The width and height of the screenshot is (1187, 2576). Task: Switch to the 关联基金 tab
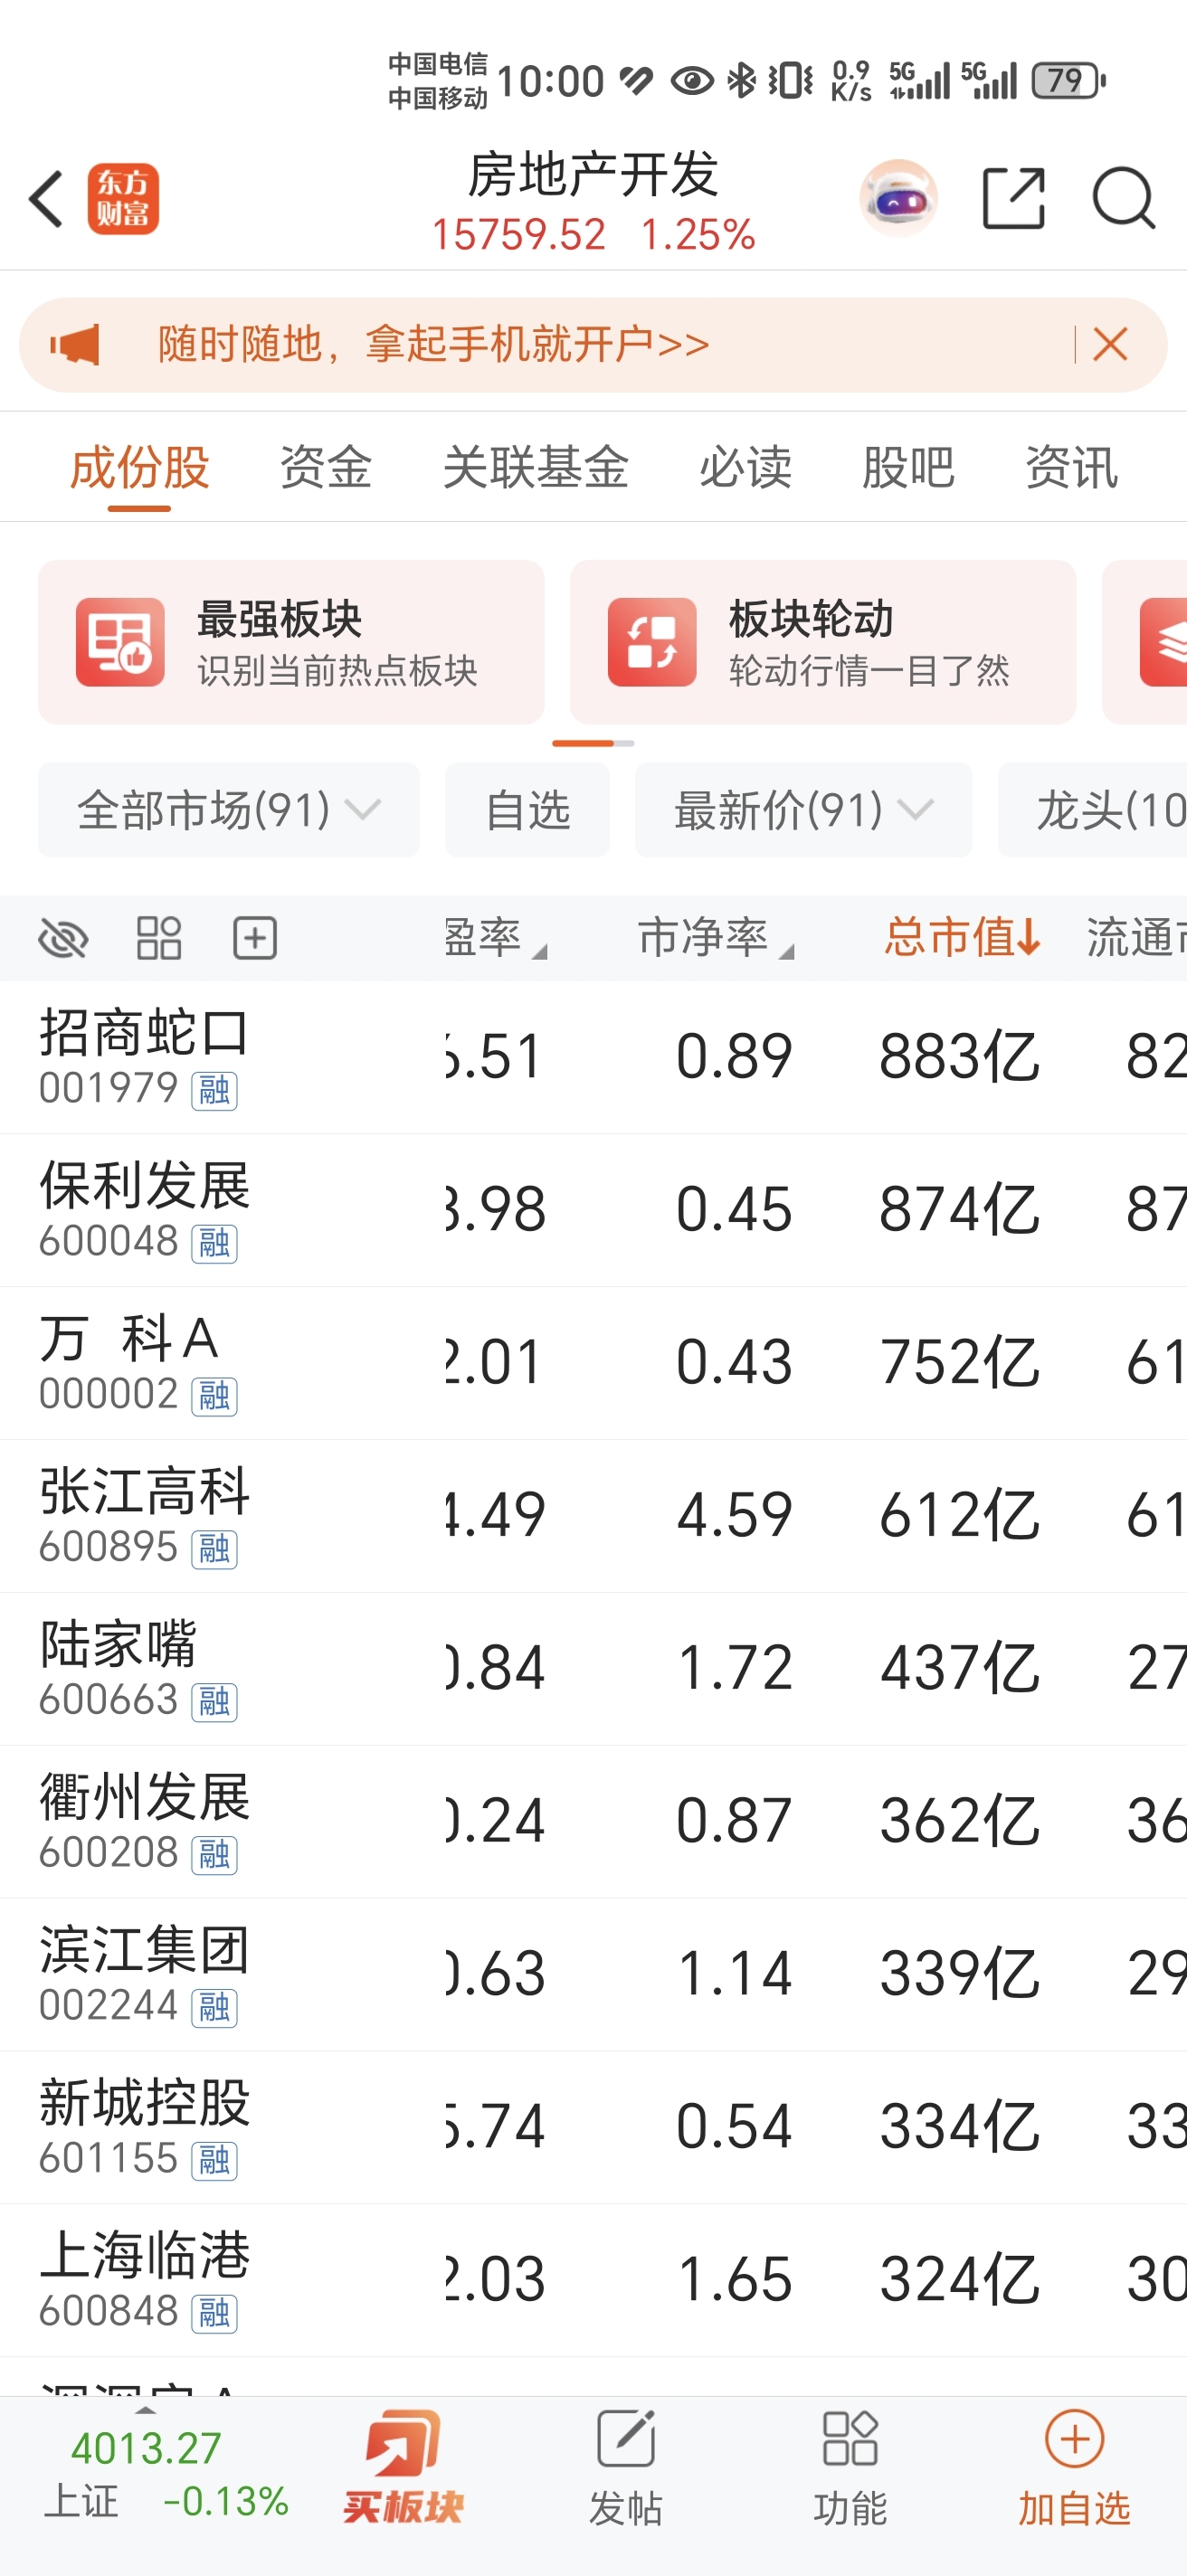[x=536, y=467]
